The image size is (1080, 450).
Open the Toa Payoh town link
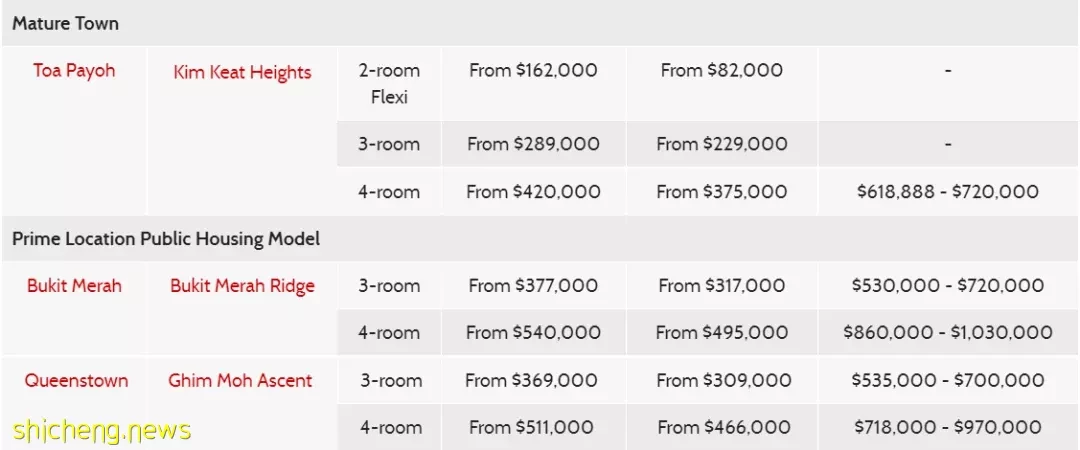74,70
